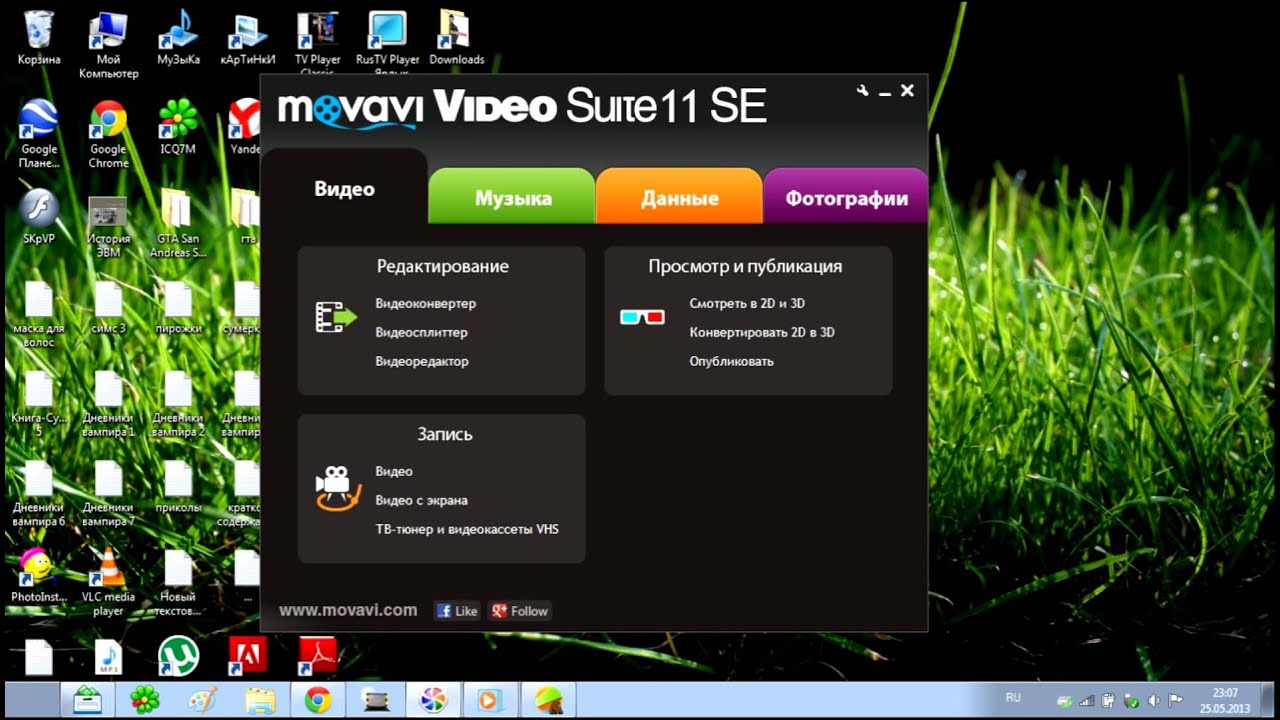Screen dimensions: 1280x720
Task: Select Дневники вампира 6 document
Action: tap(39, 493)
